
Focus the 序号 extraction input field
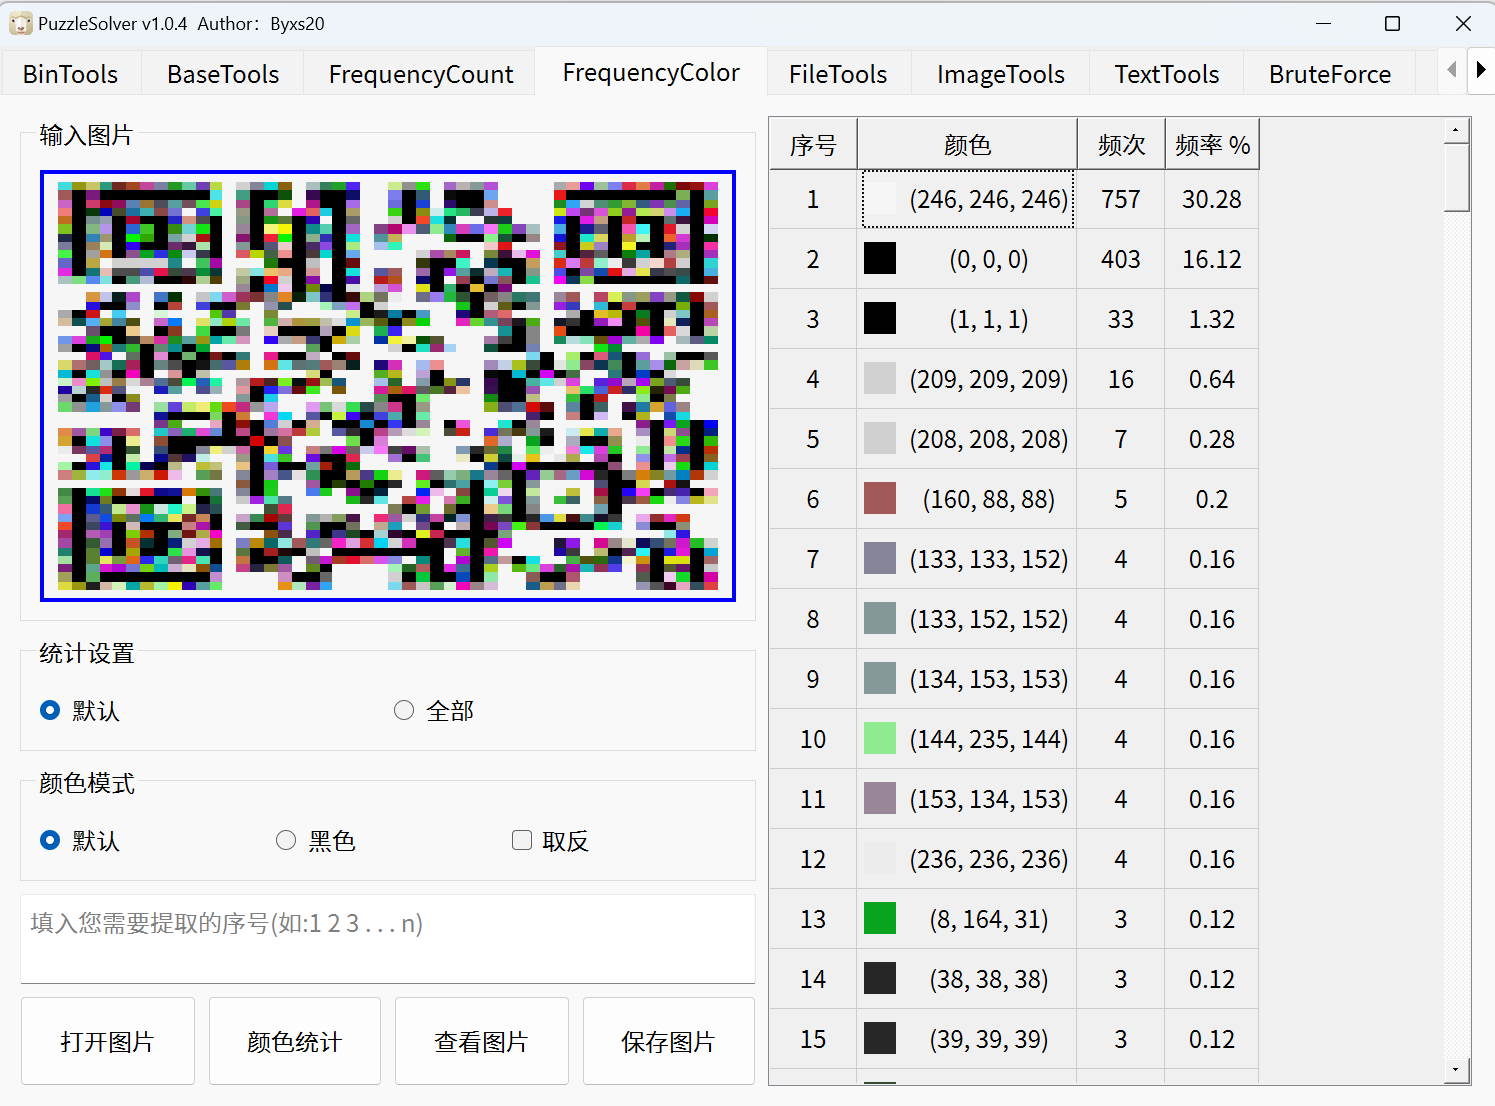coord(388,939)
